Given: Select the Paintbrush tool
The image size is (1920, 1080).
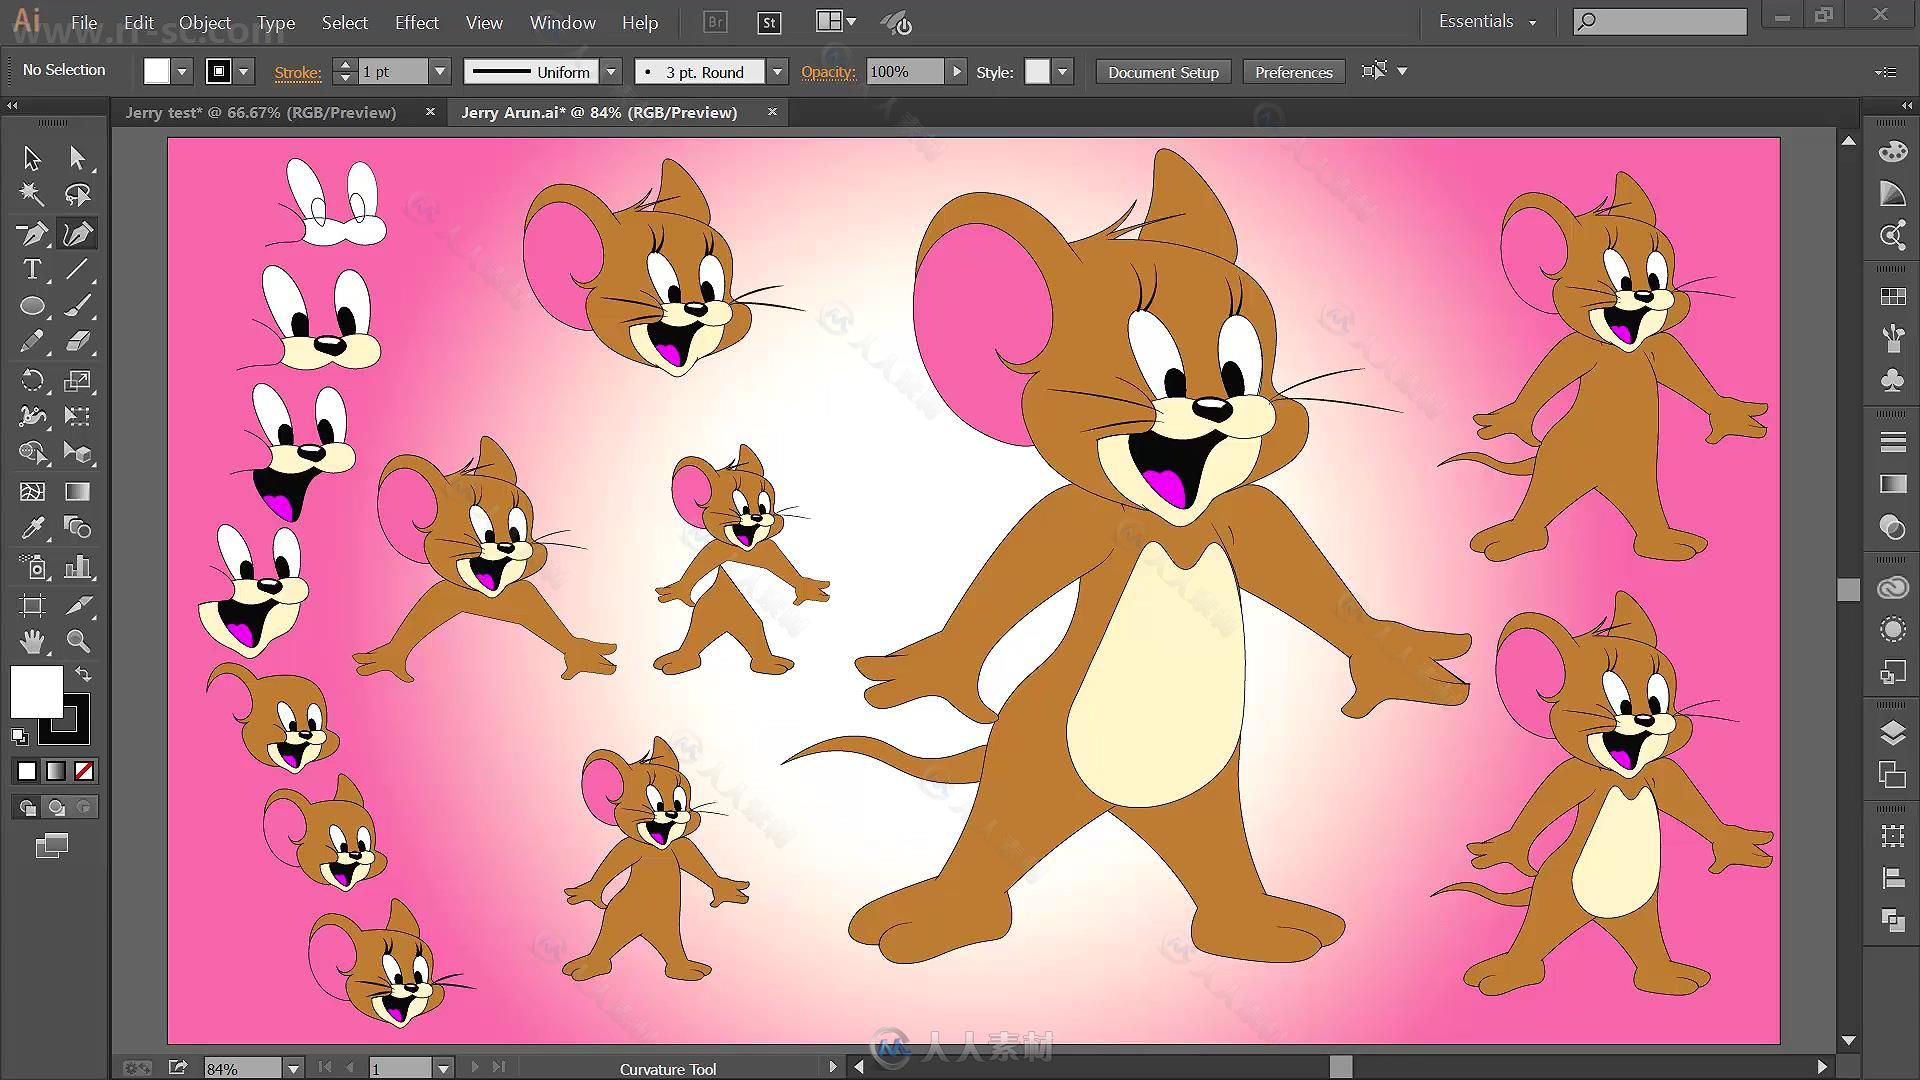Looking at the screenshot, I should point(77,306).
